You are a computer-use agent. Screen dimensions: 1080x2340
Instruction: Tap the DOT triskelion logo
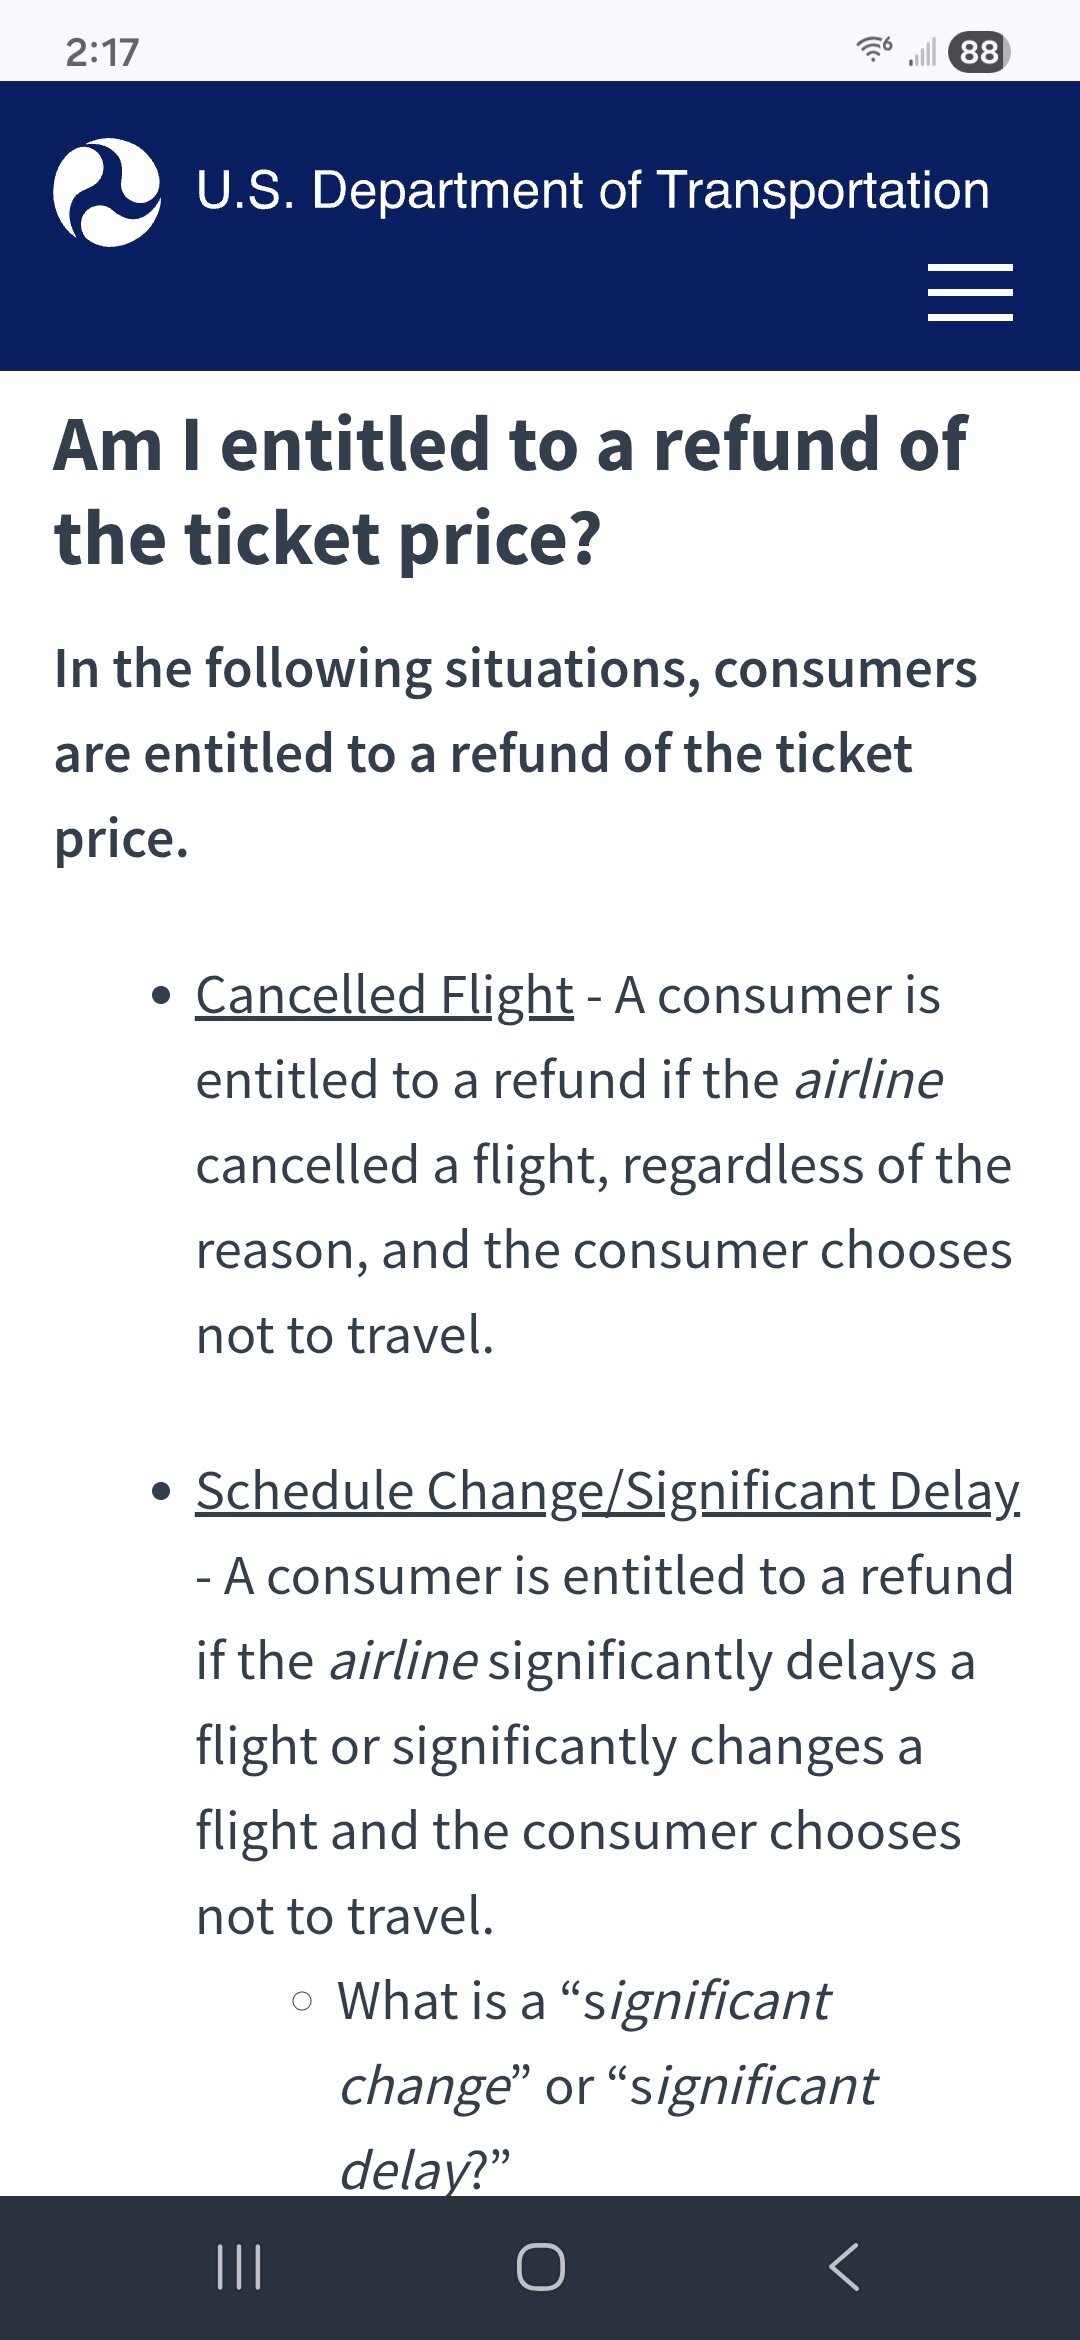tap(107, 192)
